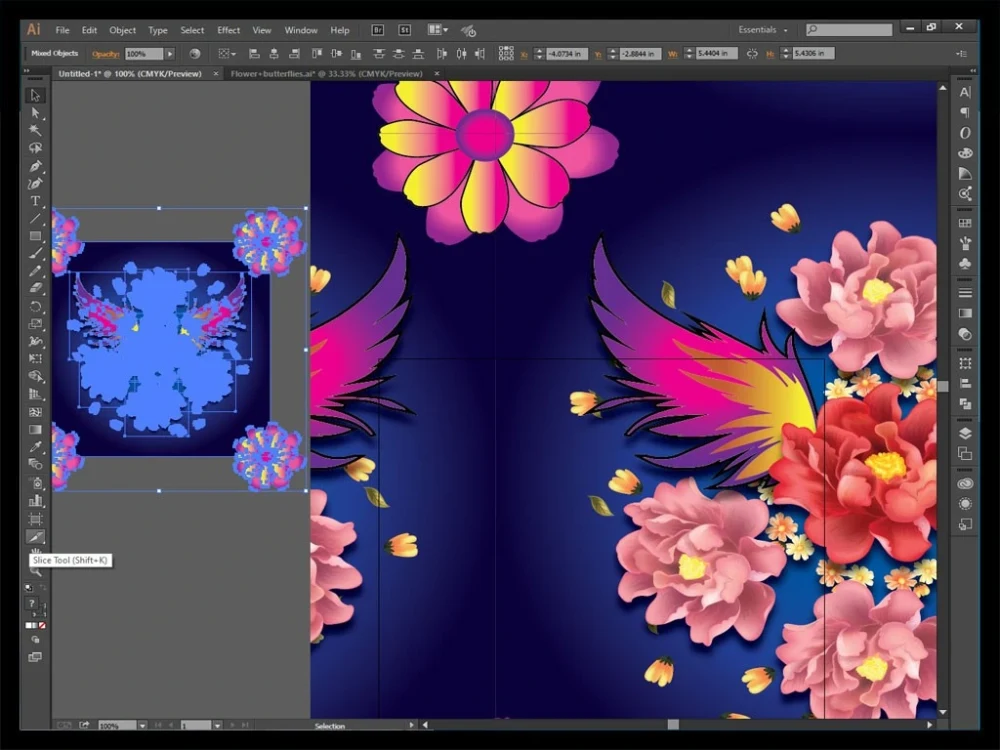Select the Pencil tool

click(35, 271)
